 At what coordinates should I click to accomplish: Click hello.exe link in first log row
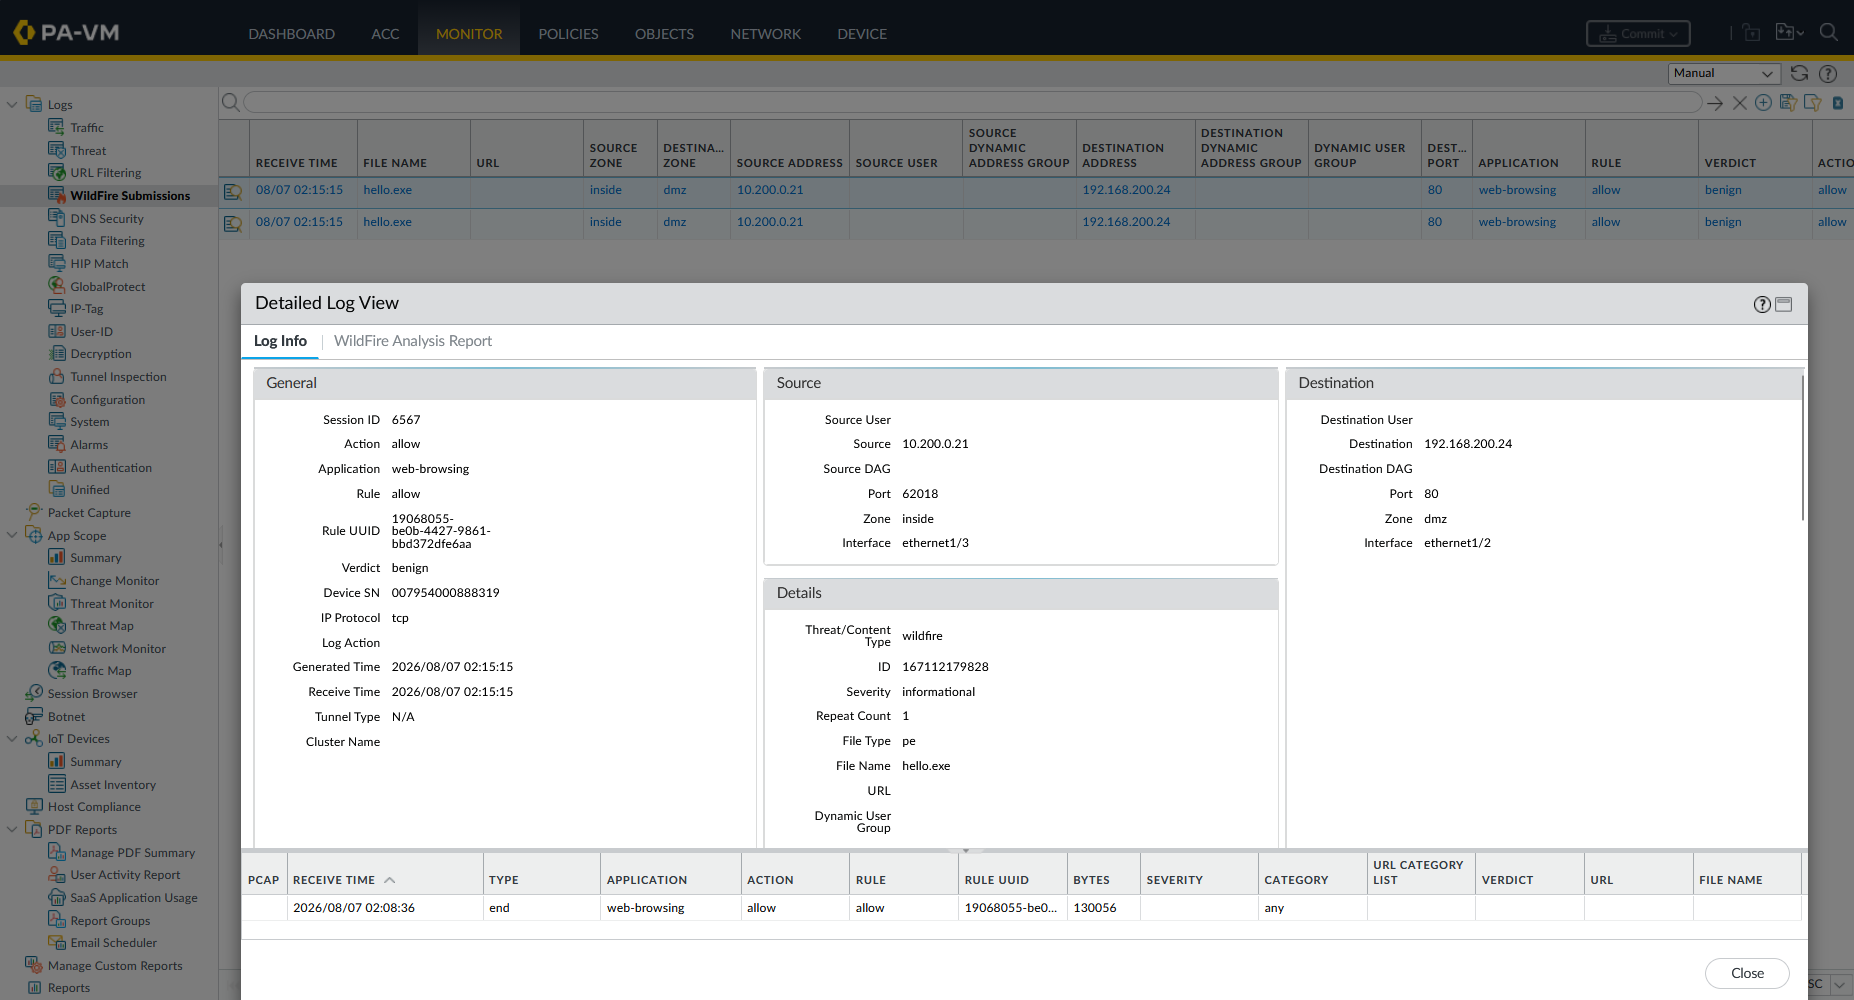tap(388, 190)
